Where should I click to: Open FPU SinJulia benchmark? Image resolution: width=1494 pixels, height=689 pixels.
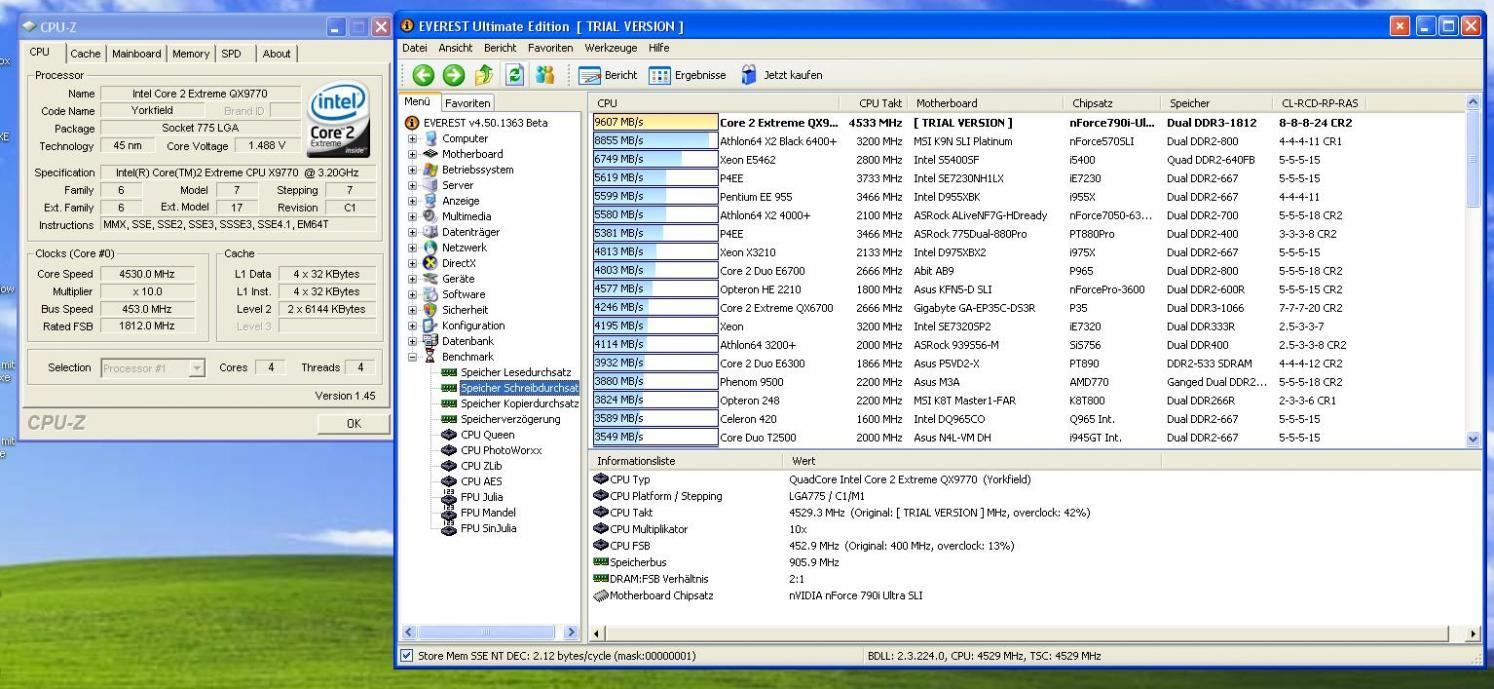[488, 528]
